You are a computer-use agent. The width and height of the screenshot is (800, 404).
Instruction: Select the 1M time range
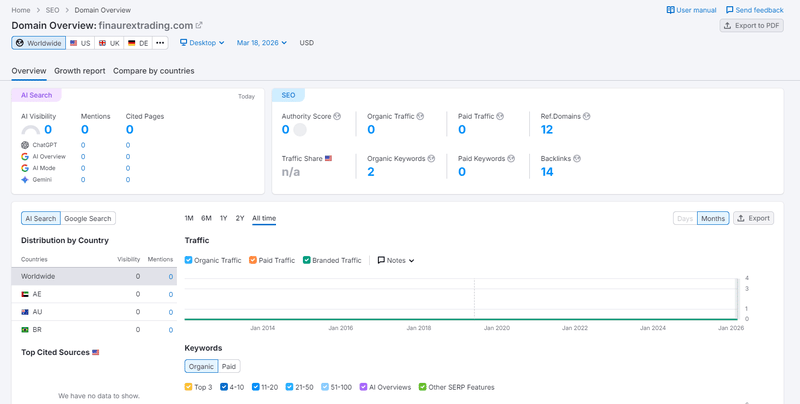pos(189,218)
